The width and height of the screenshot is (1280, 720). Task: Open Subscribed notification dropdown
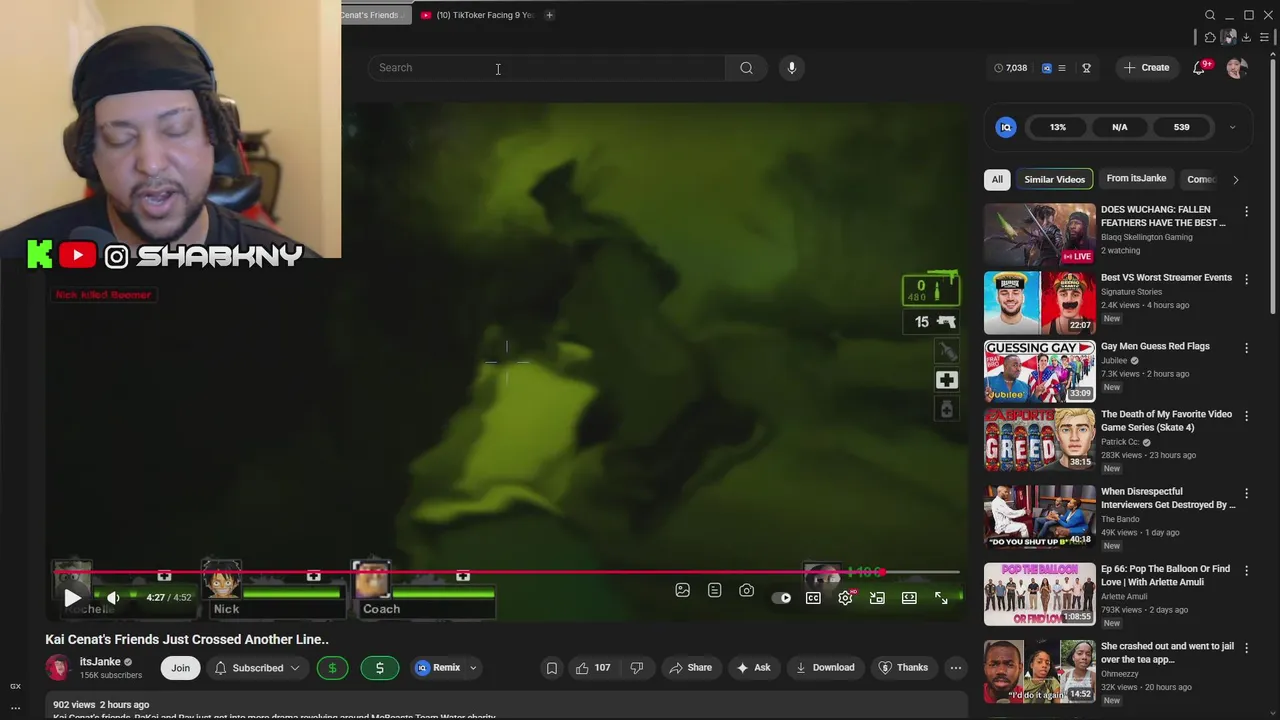[x=257, y=668]
